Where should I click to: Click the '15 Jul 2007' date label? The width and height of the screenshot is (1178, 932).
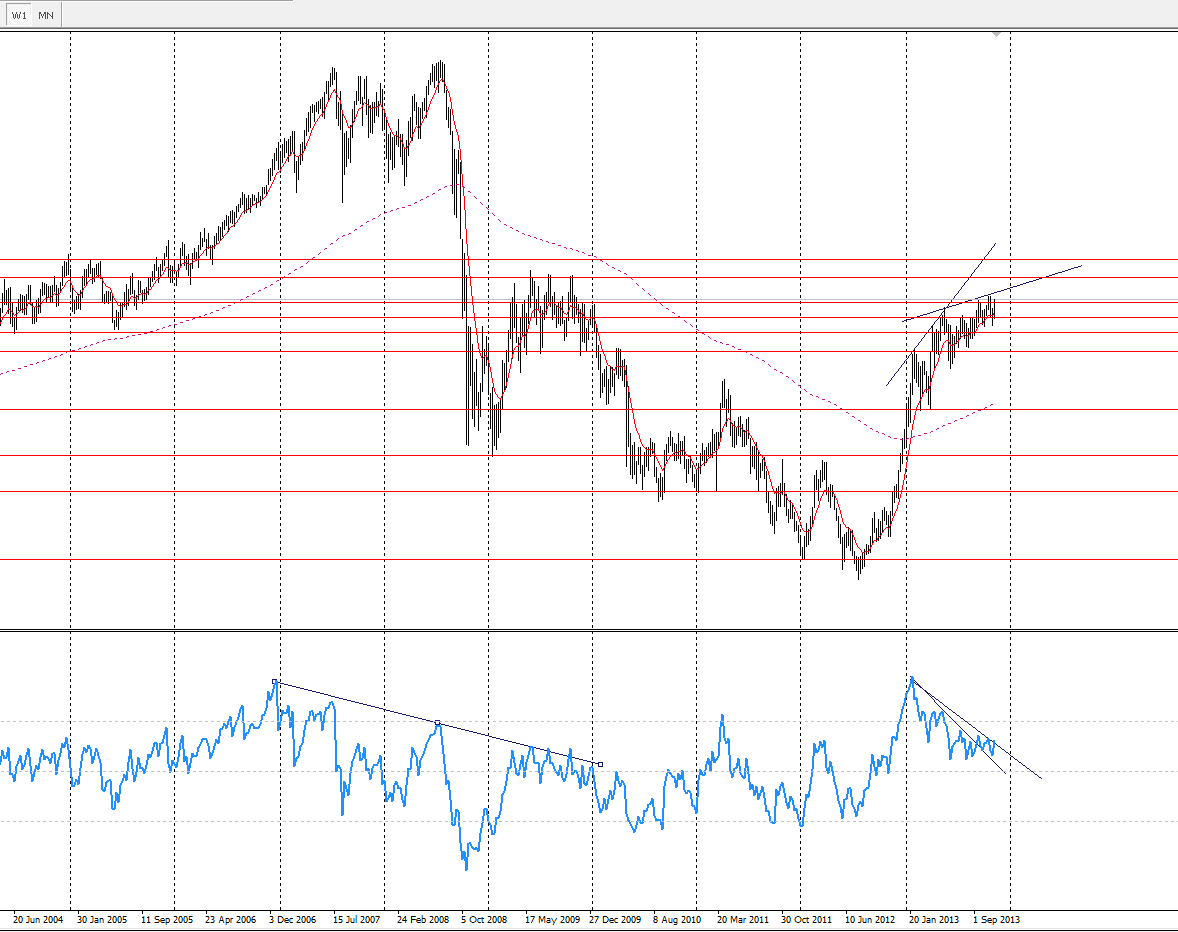point(357,919)
